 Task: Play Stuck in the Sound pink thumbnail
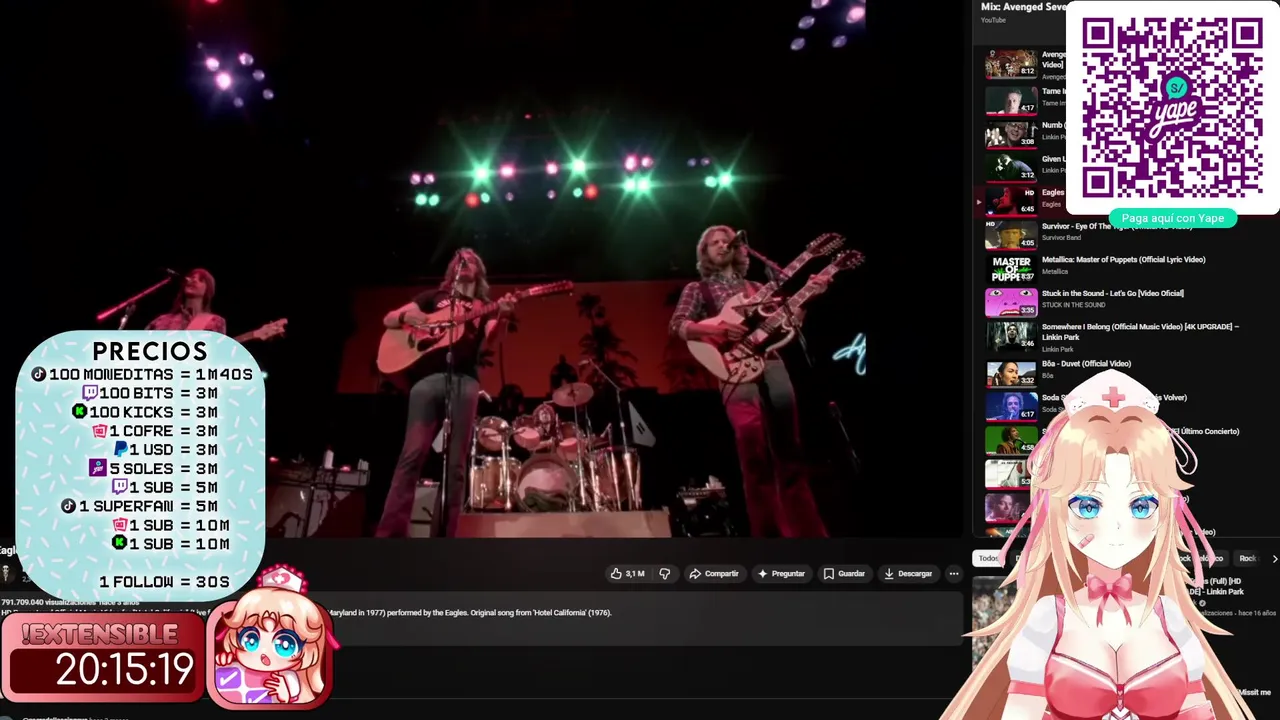[1011, 302]
